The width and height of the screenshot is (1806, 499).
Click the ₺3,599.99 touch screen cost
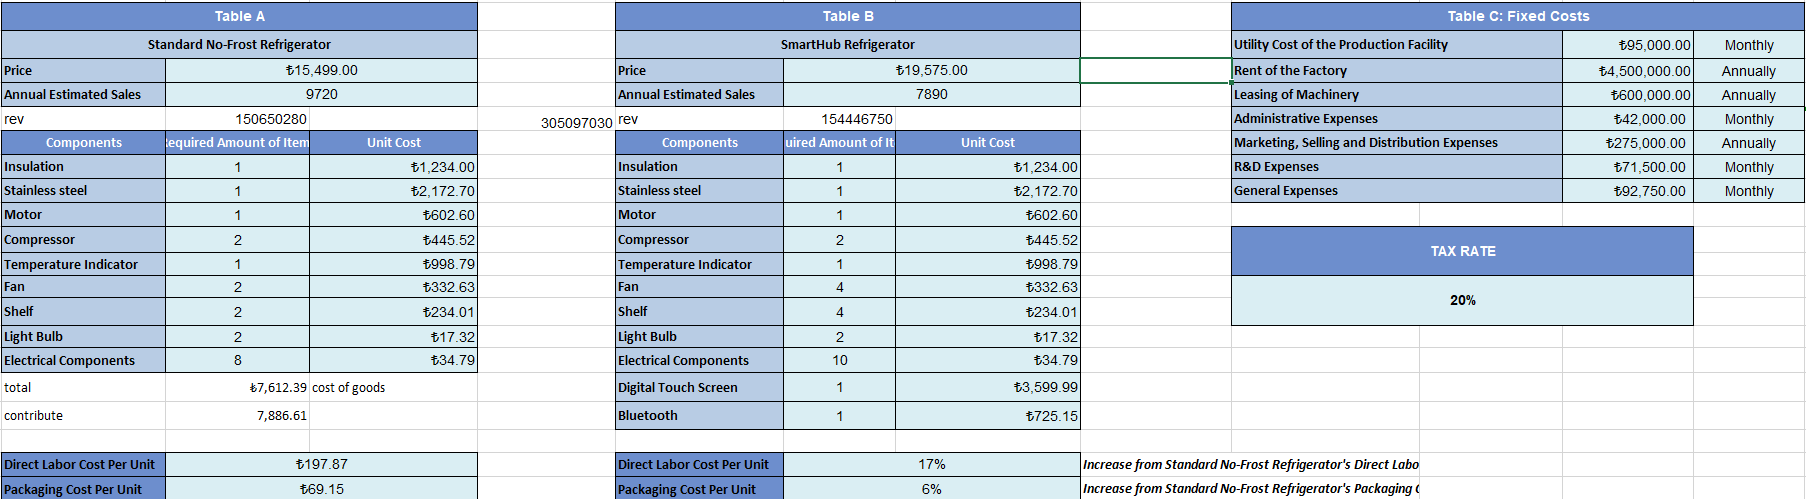pyautogui.click(x=987, y=387)
